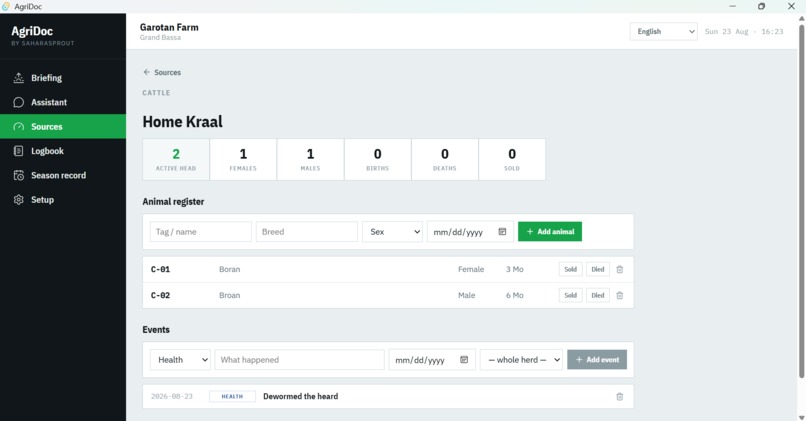806x421 pixels.
Task: Open the Briefing section icon
Action: (19, 78)
